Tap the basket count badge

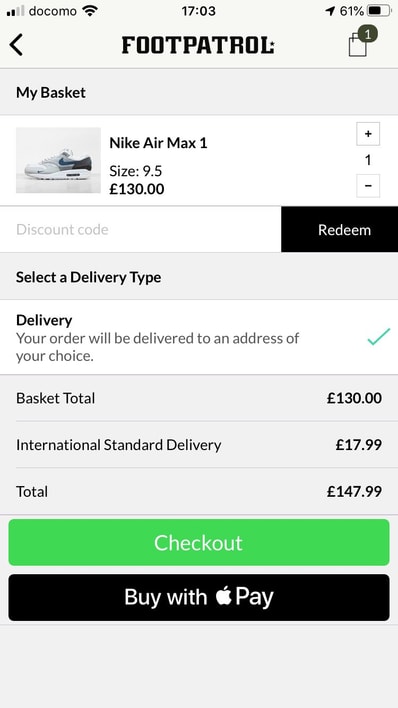[368, 34]
